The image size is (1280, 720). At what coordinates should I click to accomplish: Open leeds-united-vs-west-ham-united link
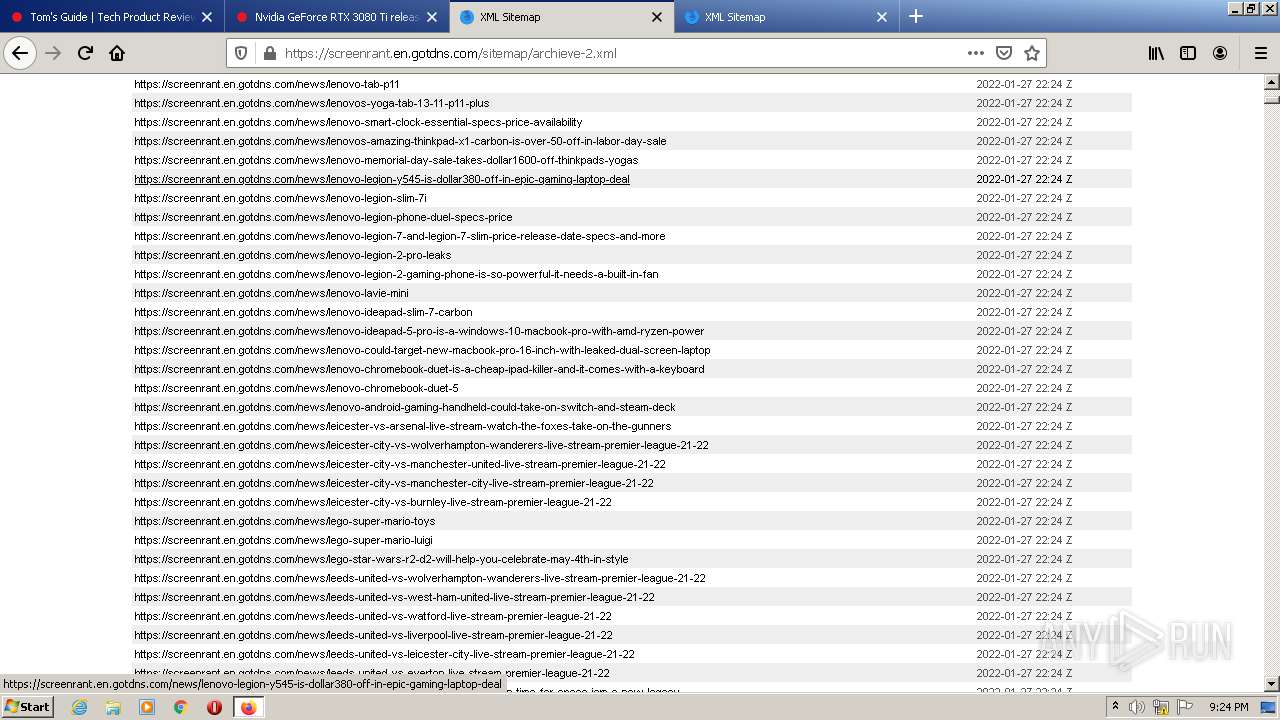click(394, 597)
